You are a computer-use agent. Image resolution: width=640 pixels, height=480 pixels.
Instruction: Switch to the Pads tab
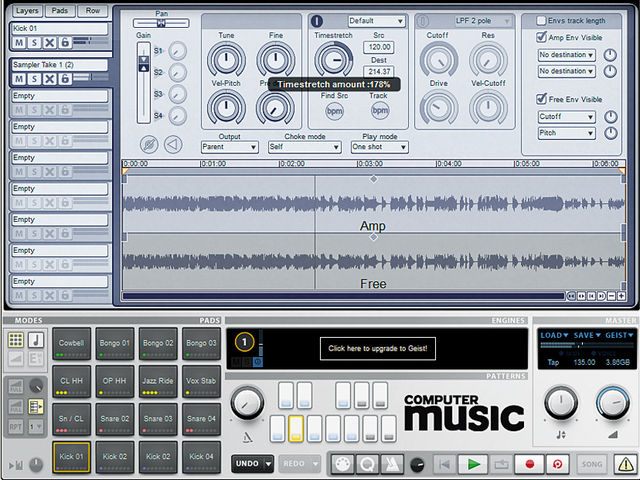tap(60, 11)
